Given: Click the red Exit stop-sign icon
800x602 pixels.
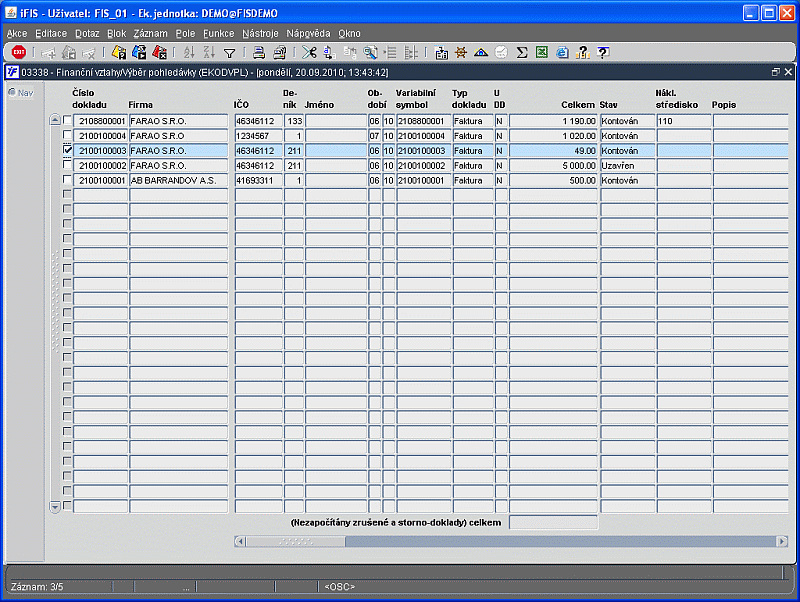Looking at the screenshot, I should (x=19, y=52).
